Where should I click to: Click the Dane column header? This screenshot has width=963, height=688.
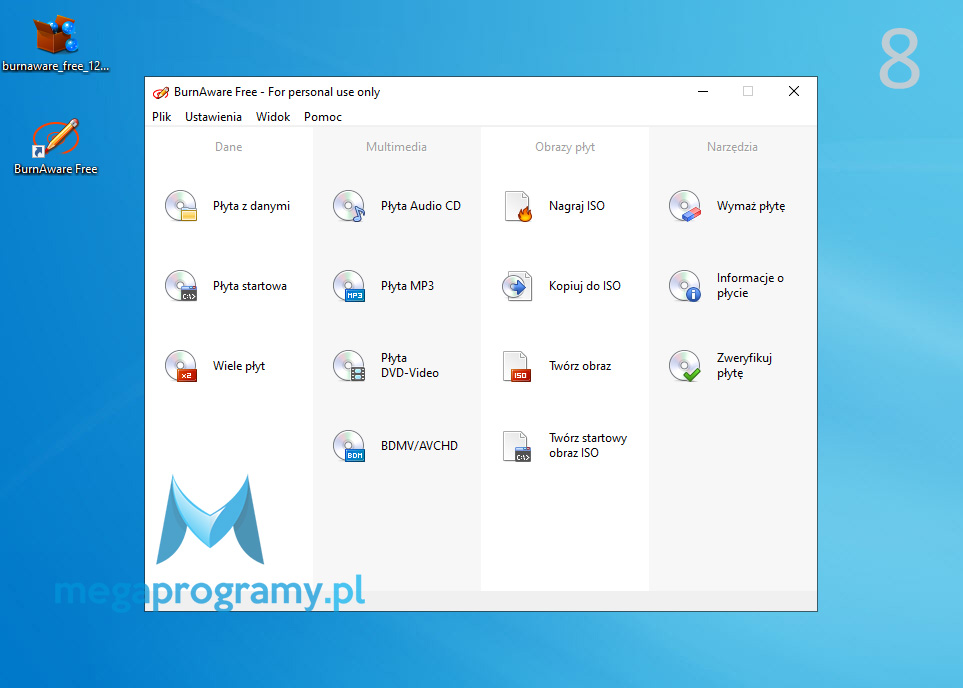(228, 147)
